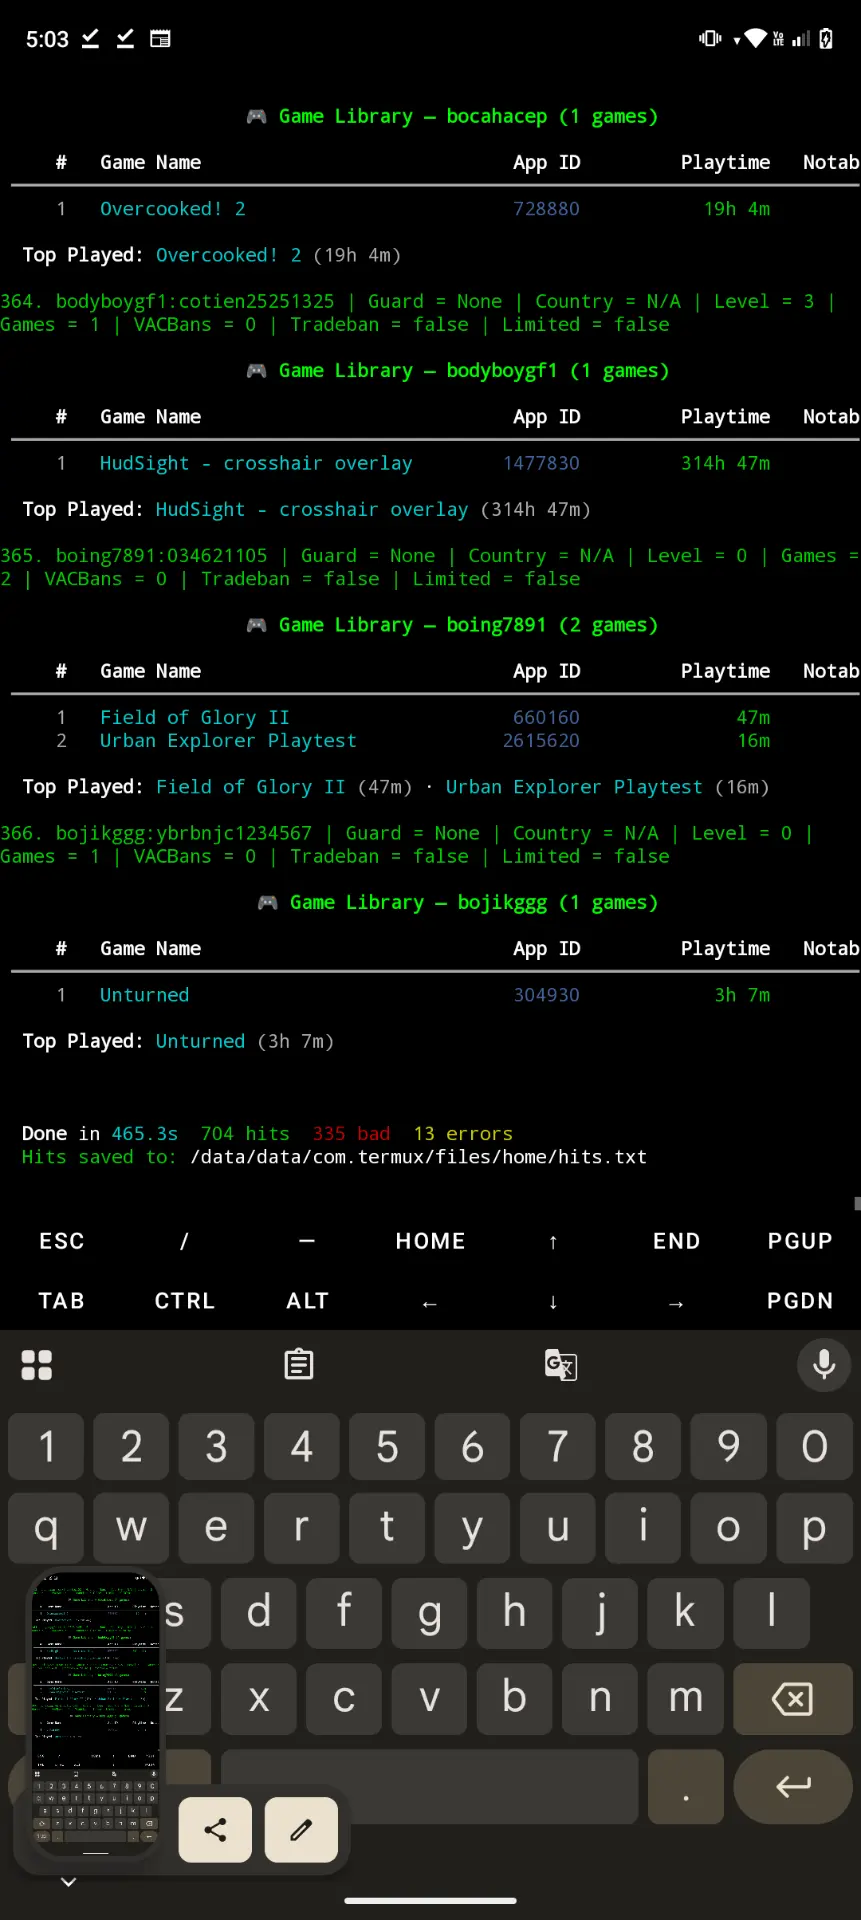The height and width of the screenshot is (1920, 861).
Task: Select playtime 314h 47m in table
Action: point(725,463)
